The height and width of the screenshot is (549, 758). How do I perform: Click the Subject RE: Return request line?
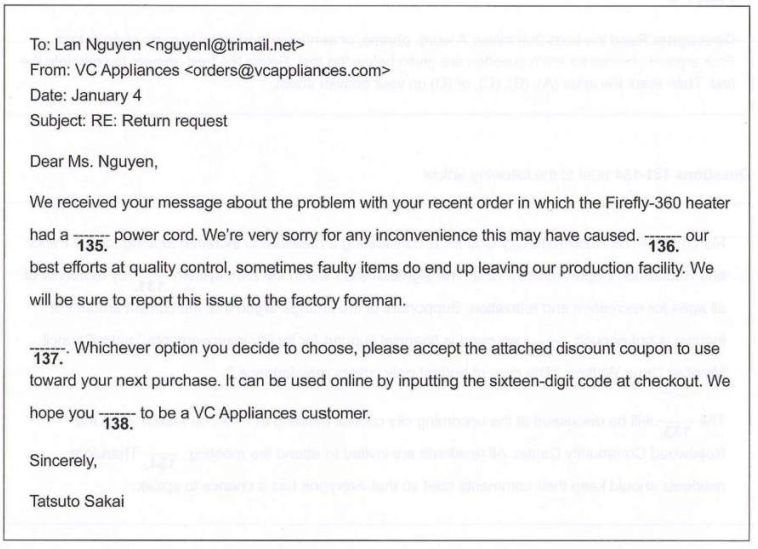128,121
